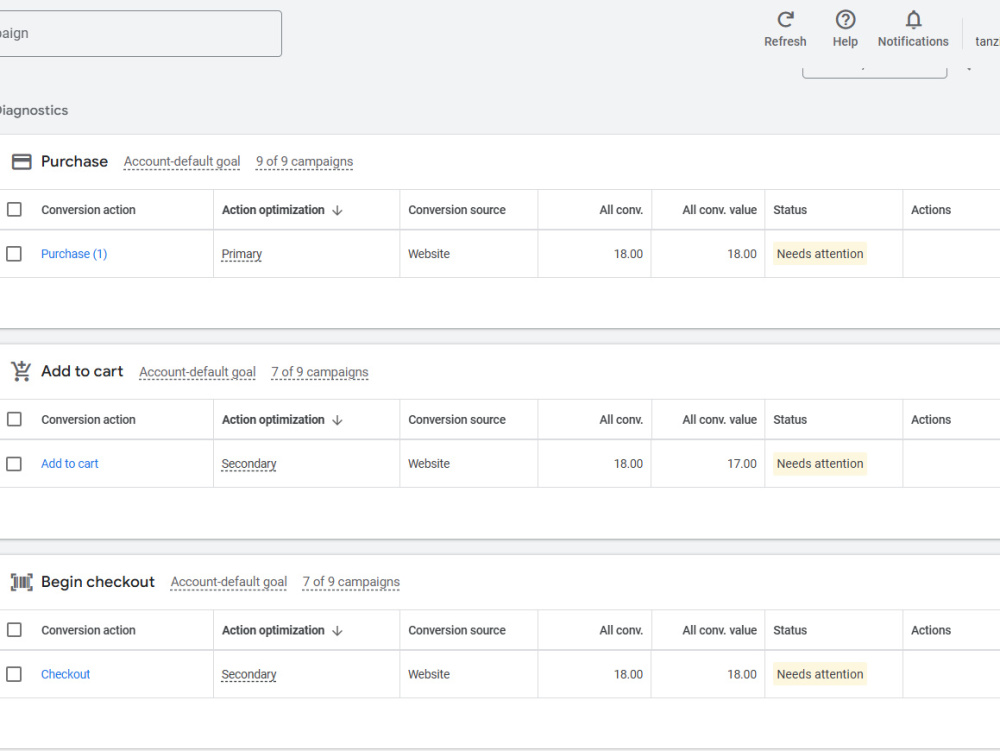
Task: Sort Add to cart table by arrow
Action: (337, 419)
